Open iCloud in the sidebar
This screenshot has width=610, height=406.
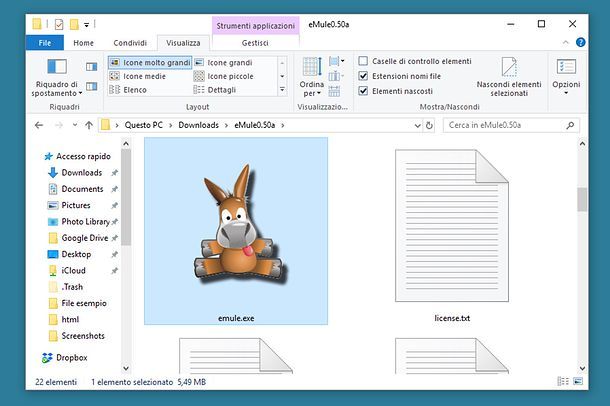67,271
